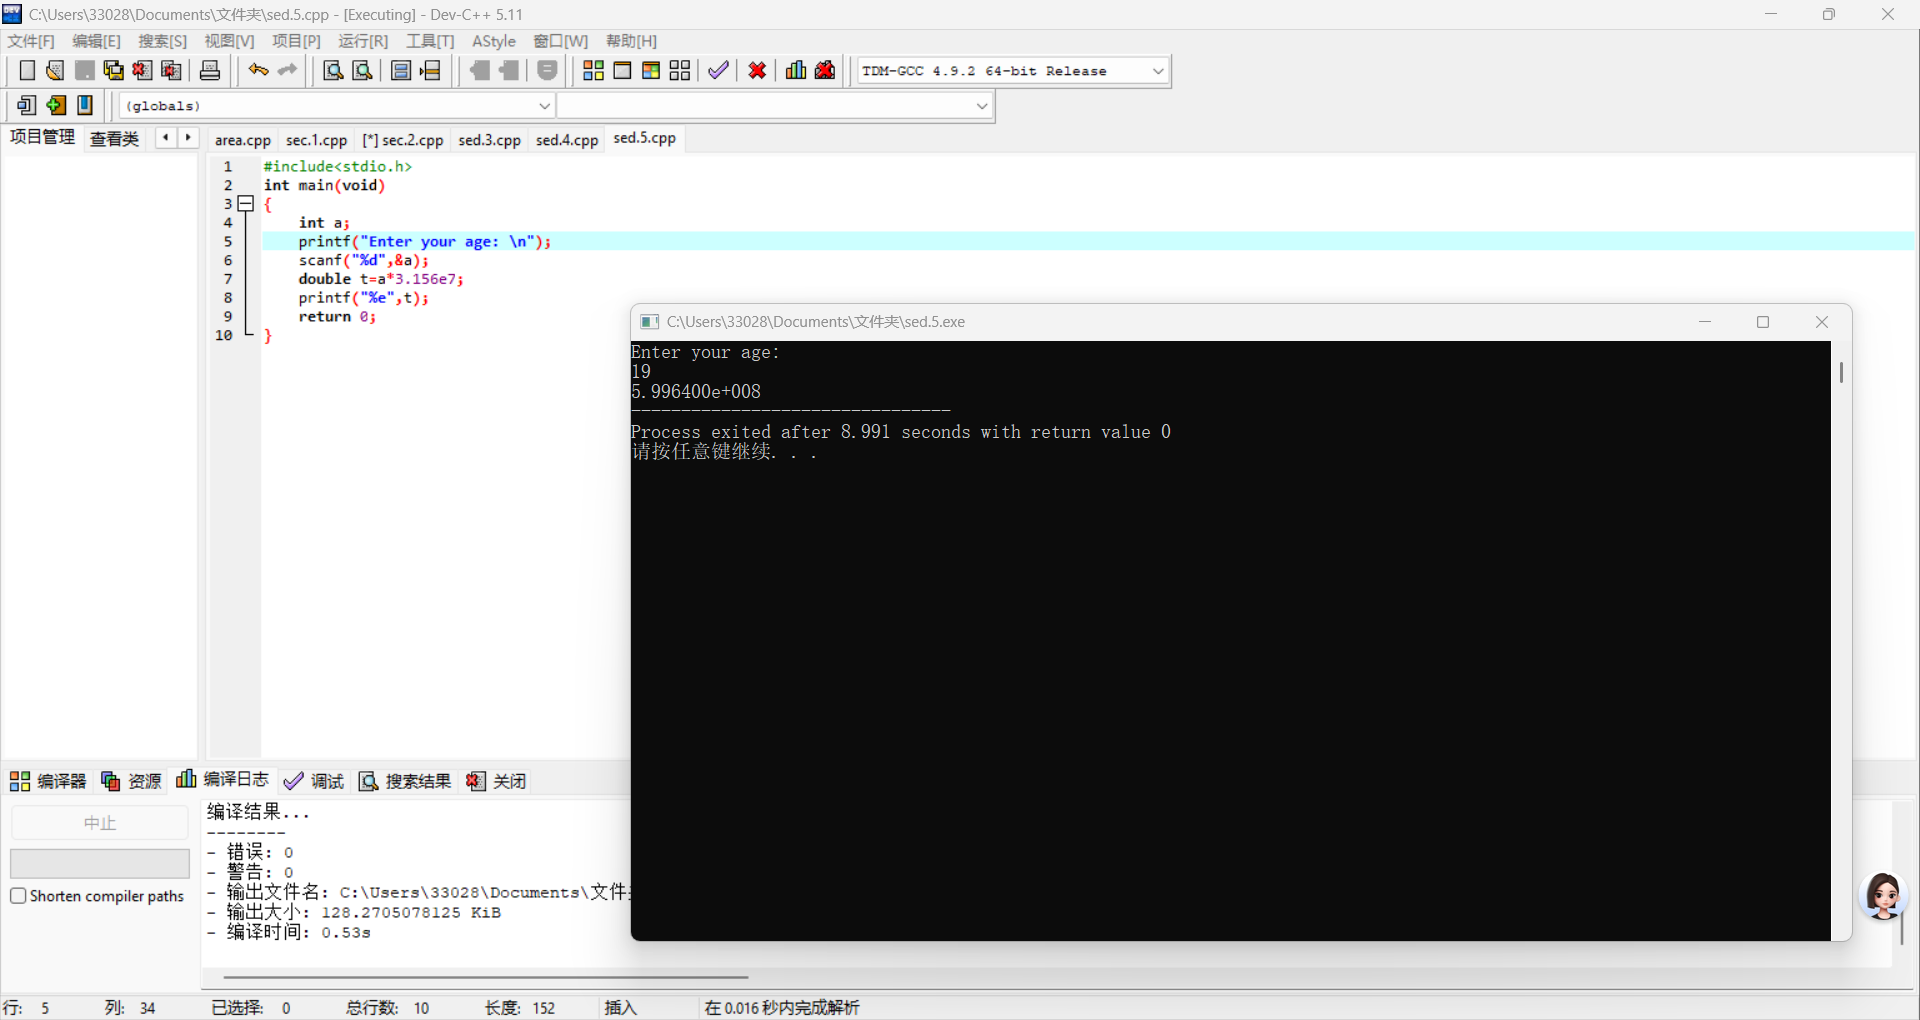Open the 查看类 side tab
1920x1020 pixels.
pyautogui.click(x=114, y=139)
